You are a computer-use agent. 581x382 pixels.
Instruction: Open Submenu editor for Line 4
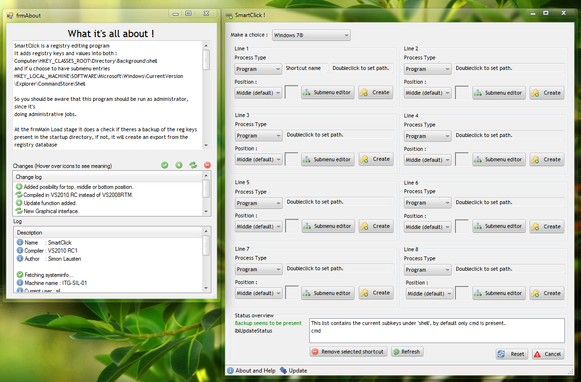(499, 160)
